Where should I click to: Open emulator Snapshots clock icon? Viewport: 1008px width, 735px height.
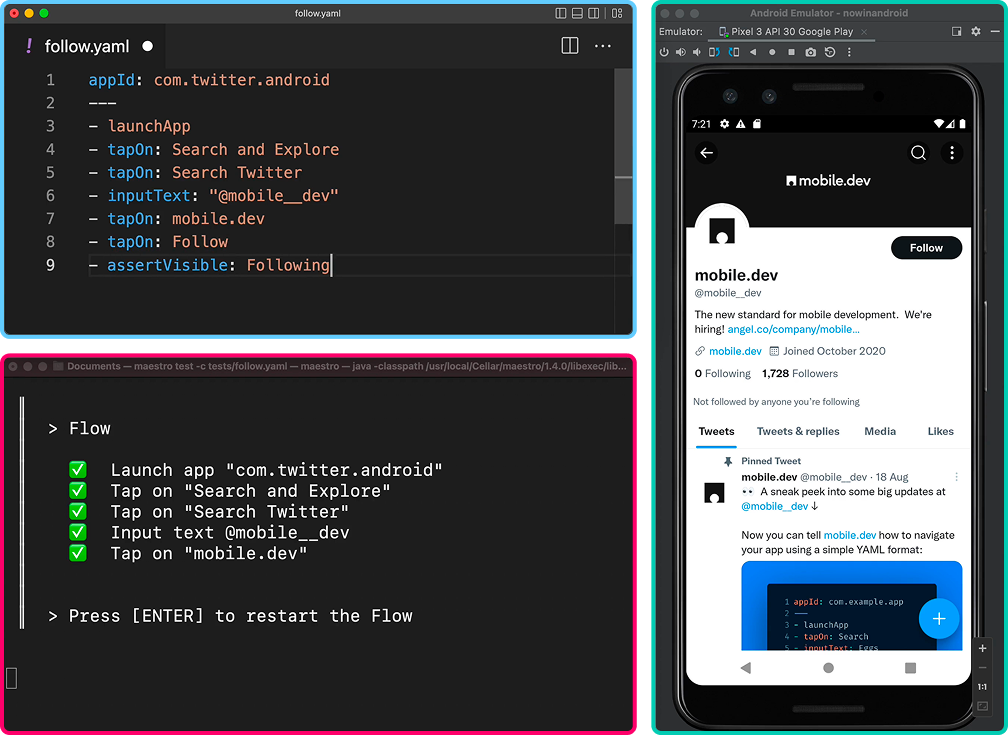830,52
